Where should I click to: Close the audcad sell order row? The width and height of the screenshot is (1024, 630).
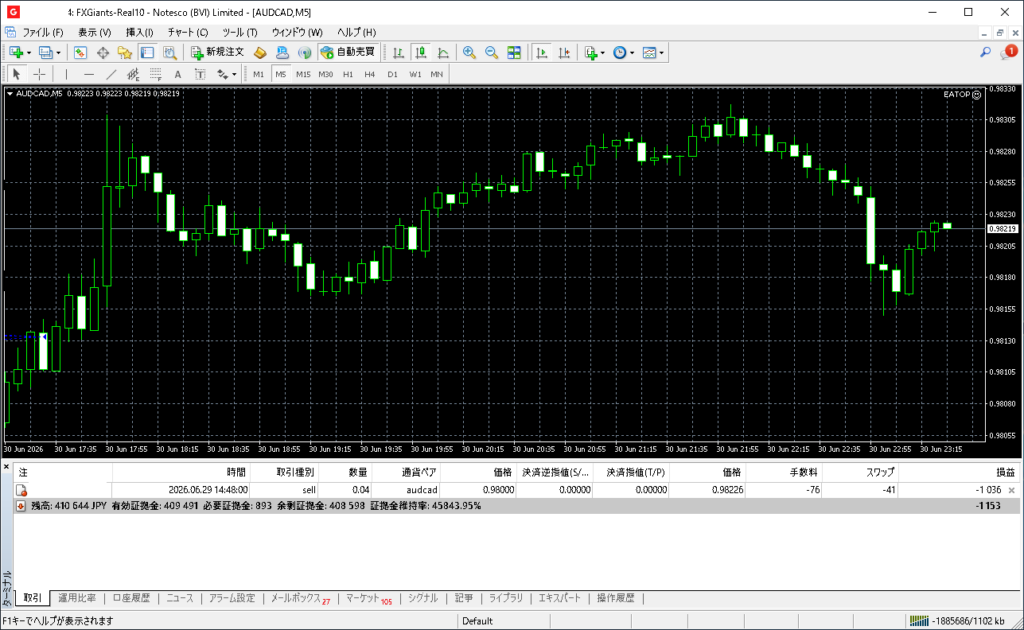pyautogui.click(x=1012, y=490)
